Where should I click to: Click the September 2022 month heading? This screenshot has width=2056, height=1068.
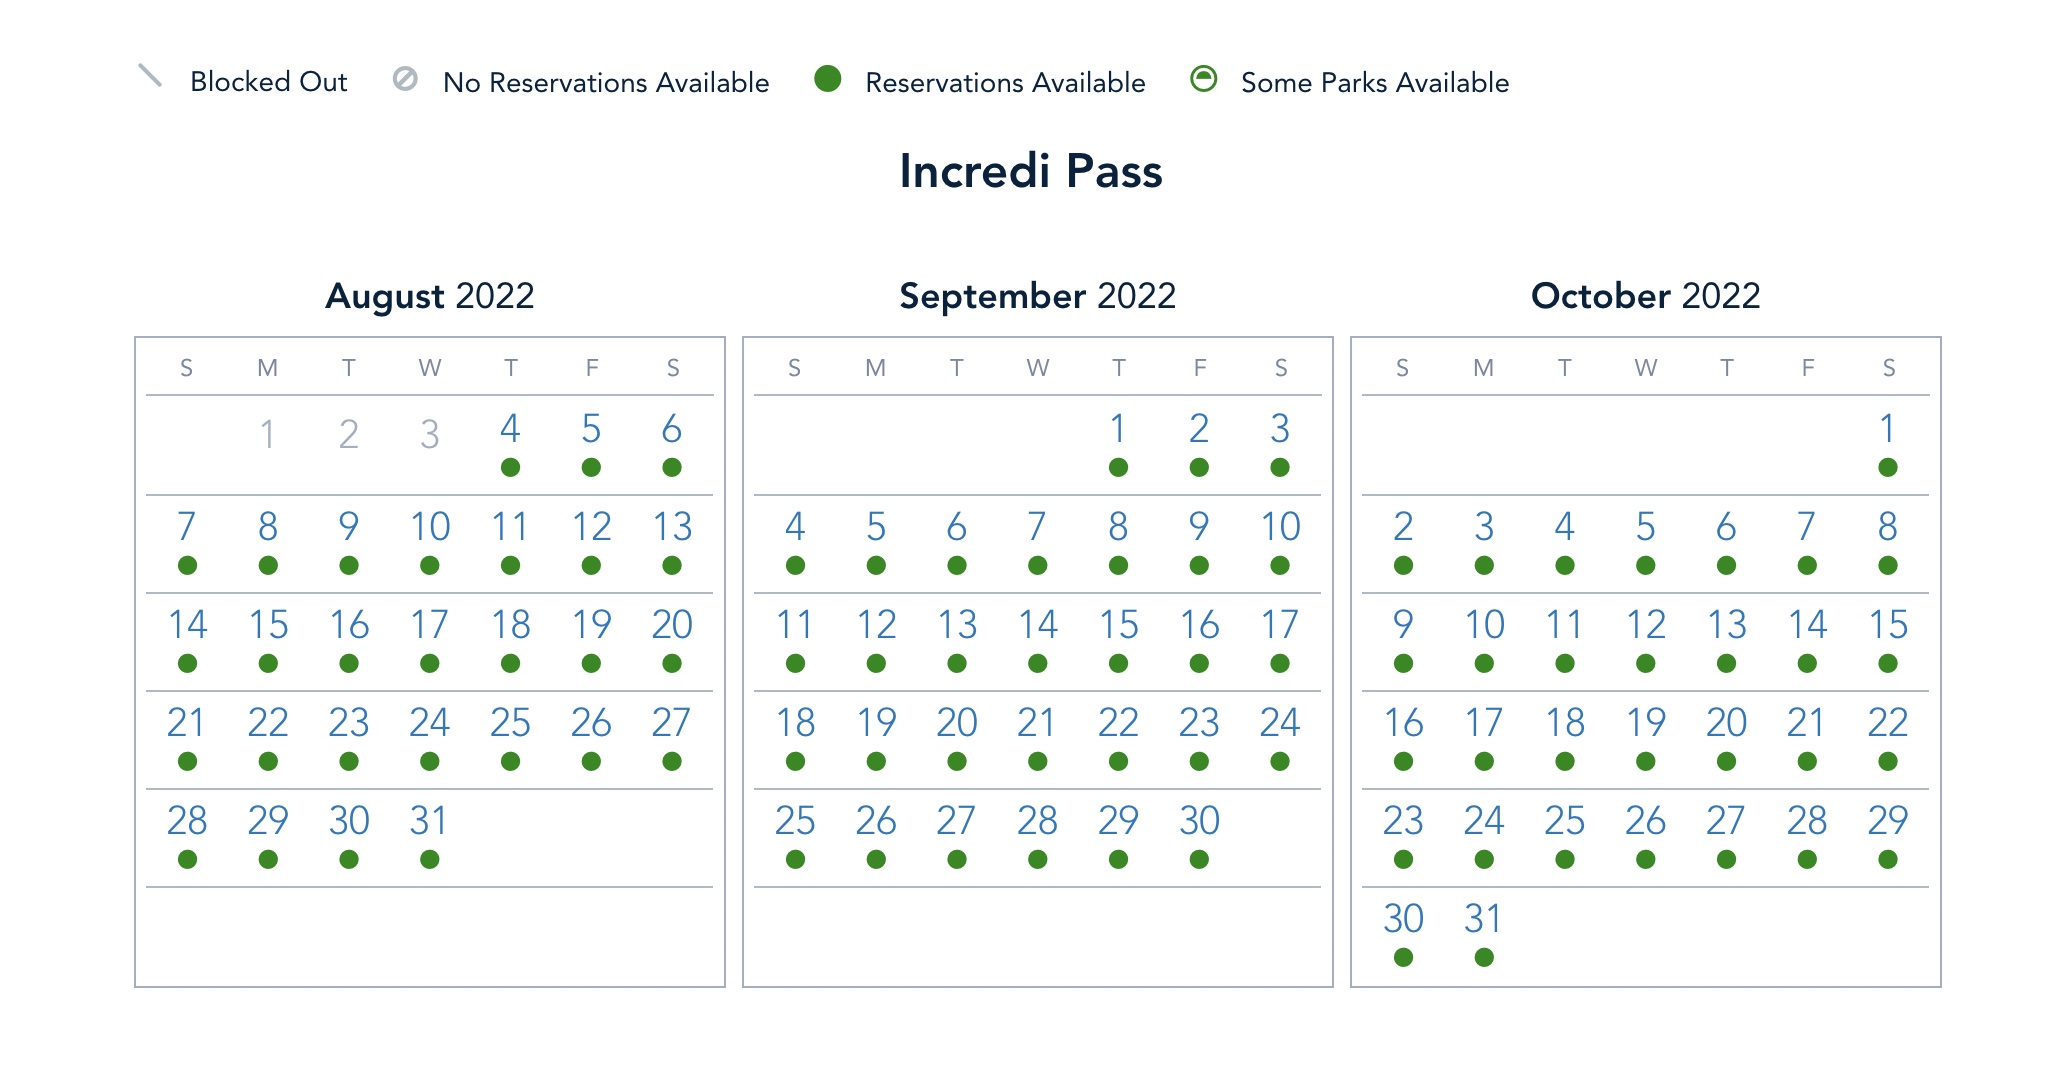tap(1037, 296)
